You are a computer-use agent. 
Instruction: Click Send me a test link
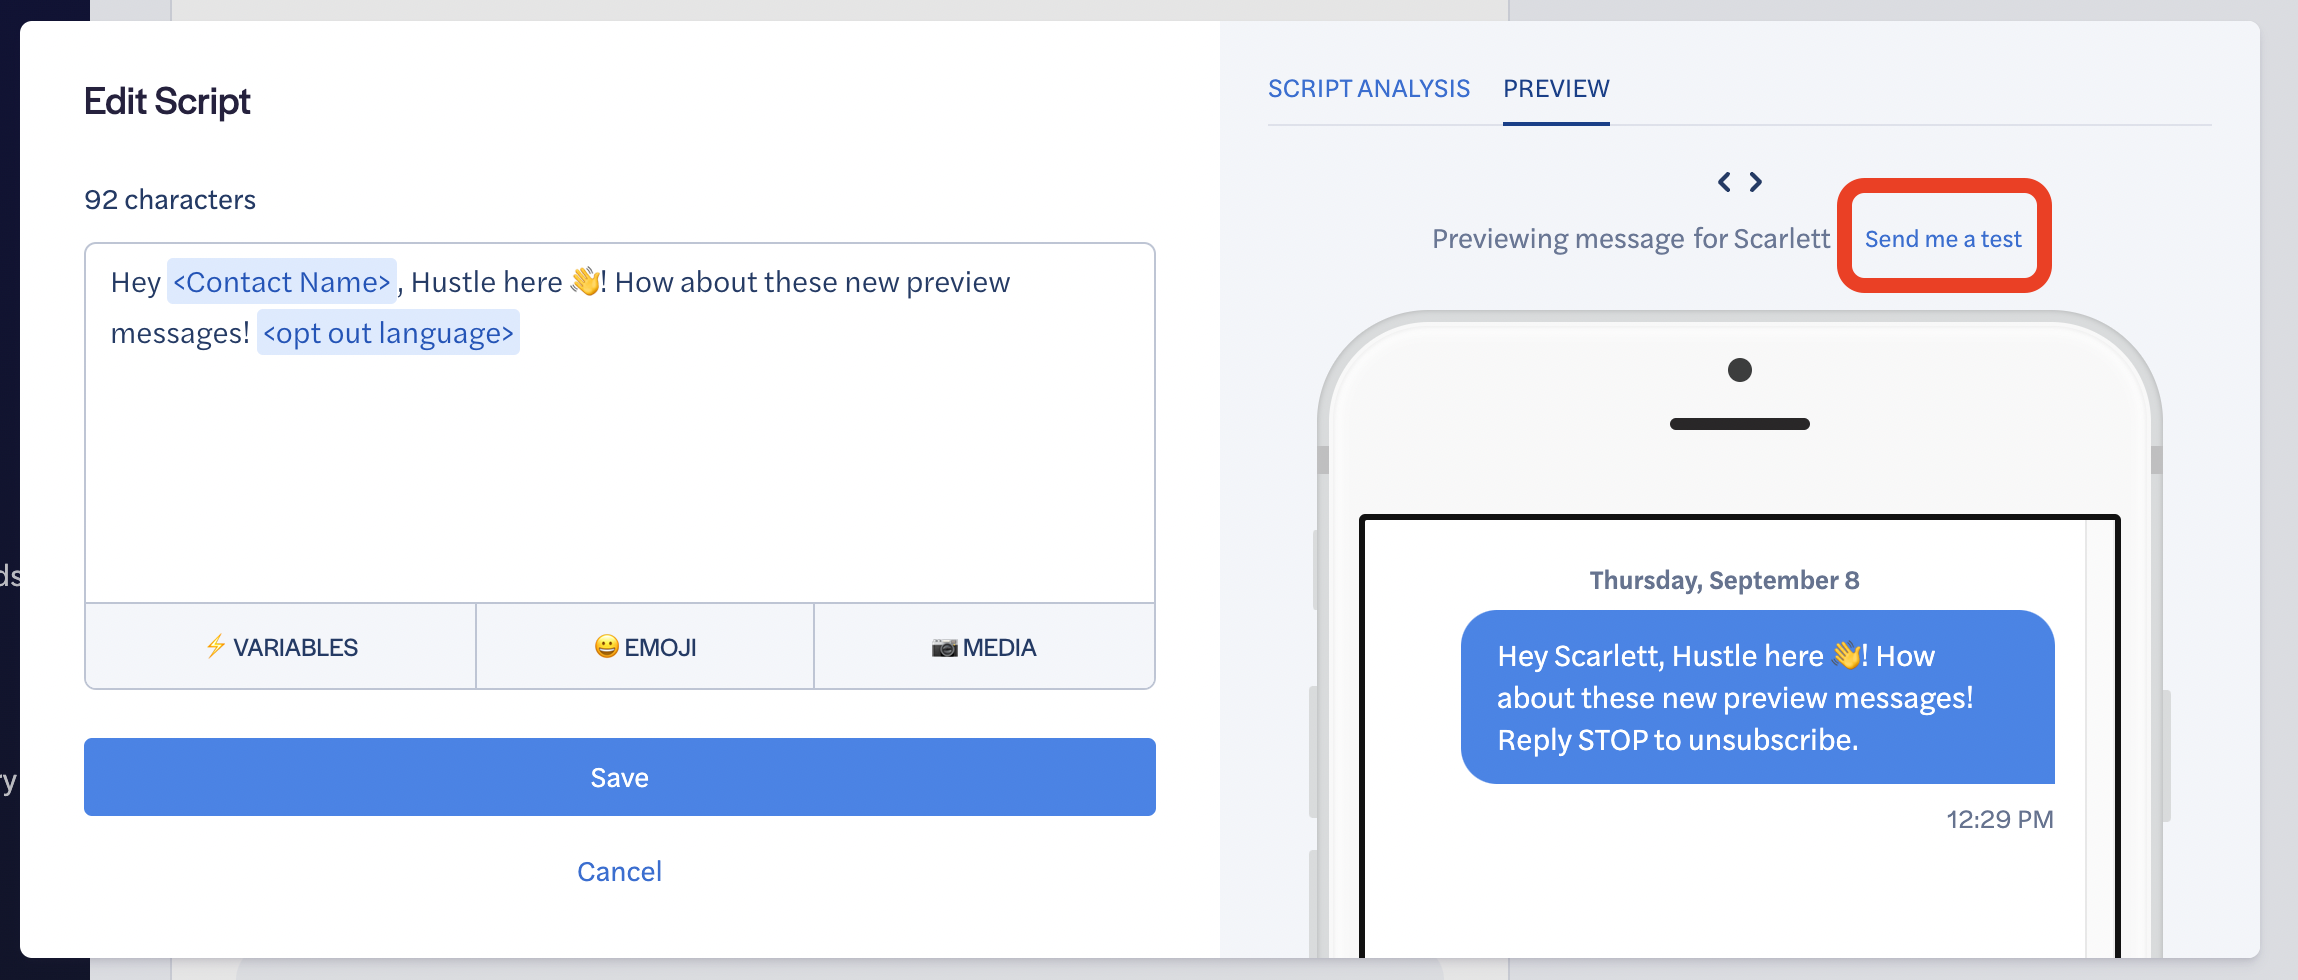pos(1943,239)
